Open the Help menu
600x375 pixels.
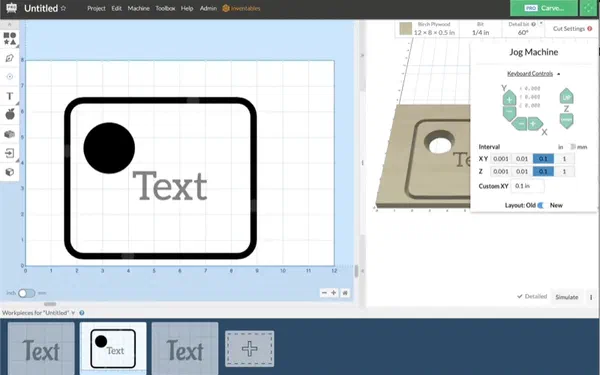click(x=187, y=8)
